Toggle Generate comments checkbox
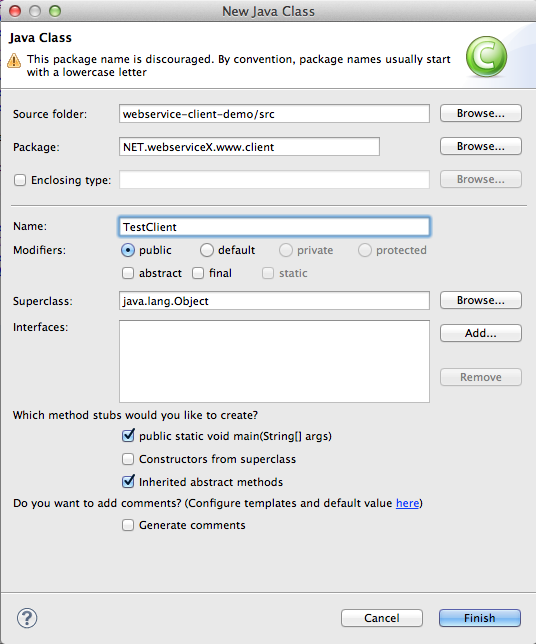 point(128,525)
